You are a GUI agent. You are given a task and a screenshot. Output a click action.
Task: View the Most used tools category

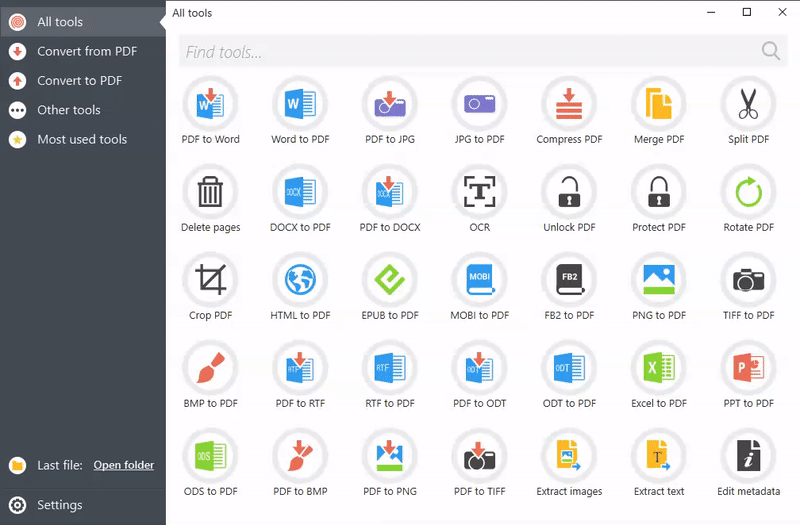[x=83, y=139]
